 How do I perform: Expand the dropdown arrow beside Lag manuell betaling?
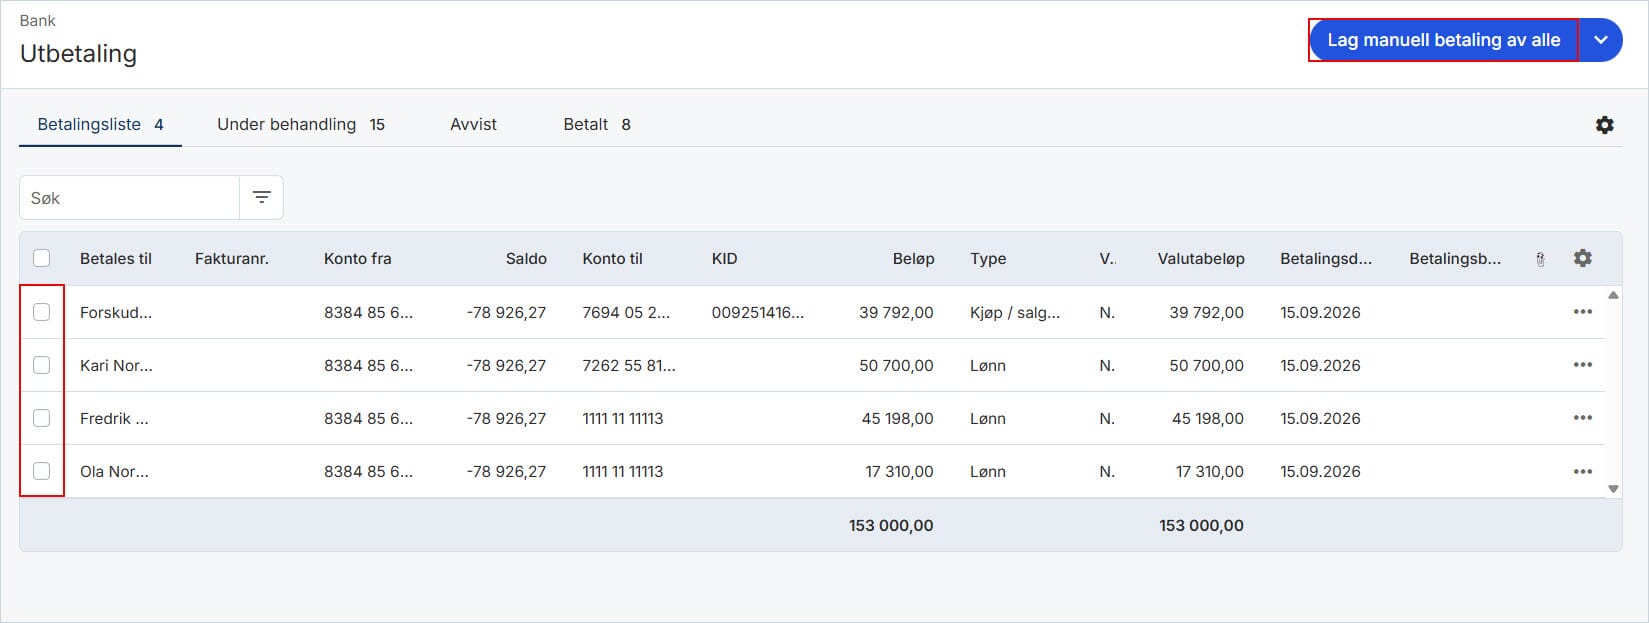click(1601, 40)
